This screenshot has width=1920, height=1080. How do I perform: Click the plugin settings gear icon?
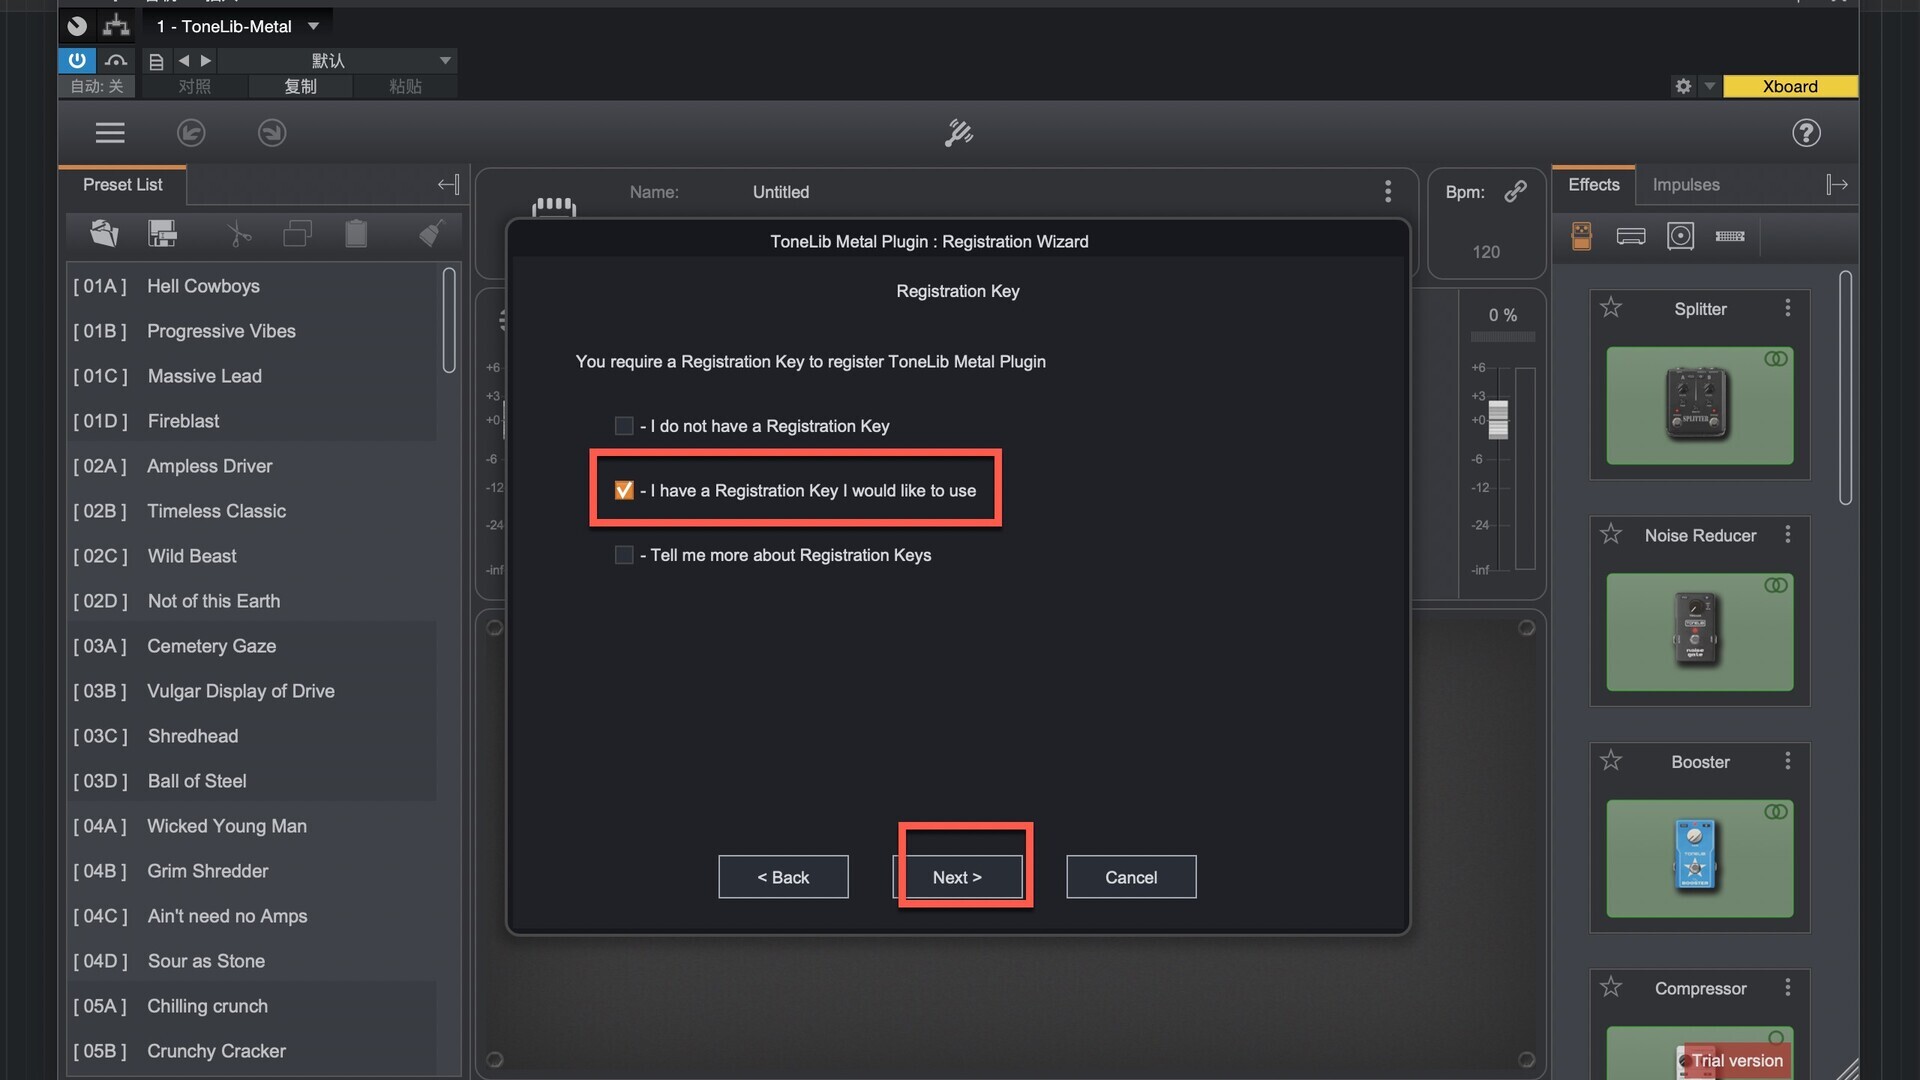1683,86
